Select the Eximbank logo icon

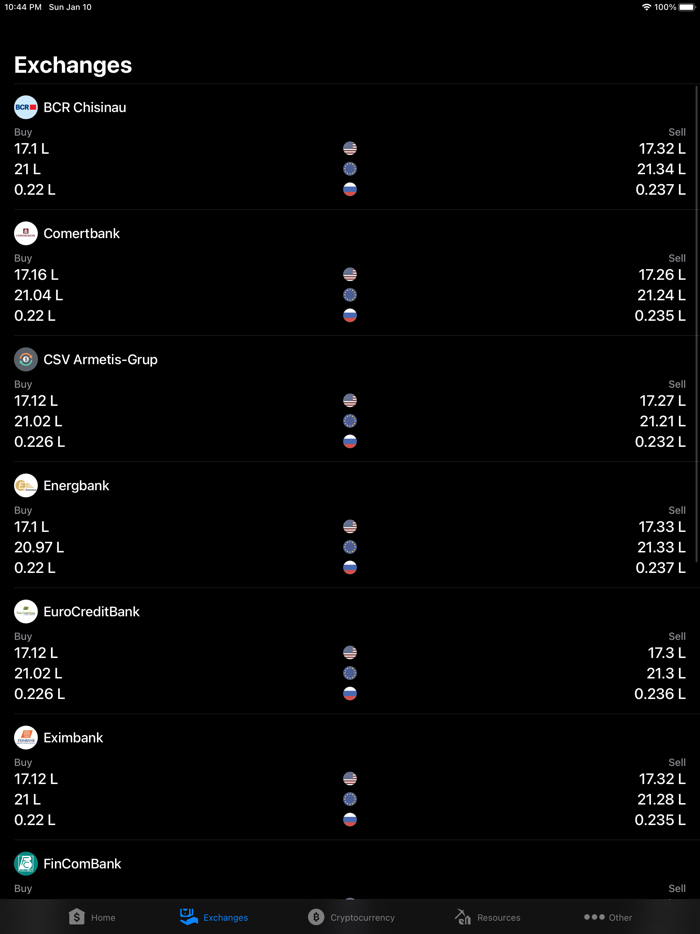(25, 737)
